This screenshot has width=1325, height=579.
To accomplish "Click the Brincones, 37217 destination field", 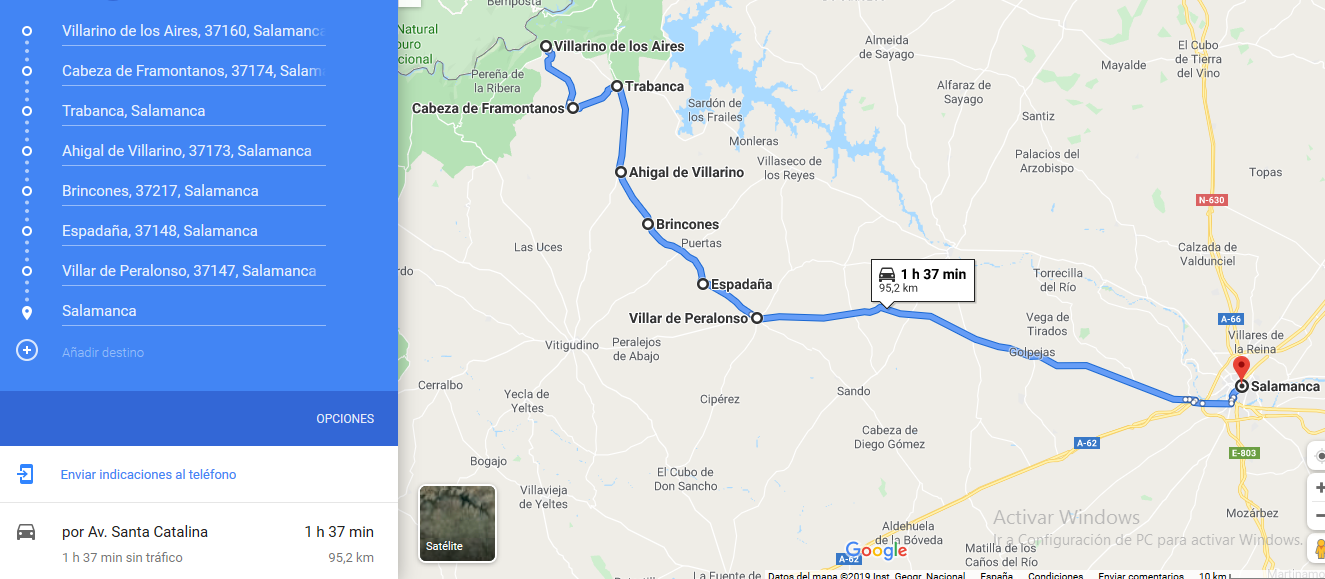I will click(x=193, y=191).
